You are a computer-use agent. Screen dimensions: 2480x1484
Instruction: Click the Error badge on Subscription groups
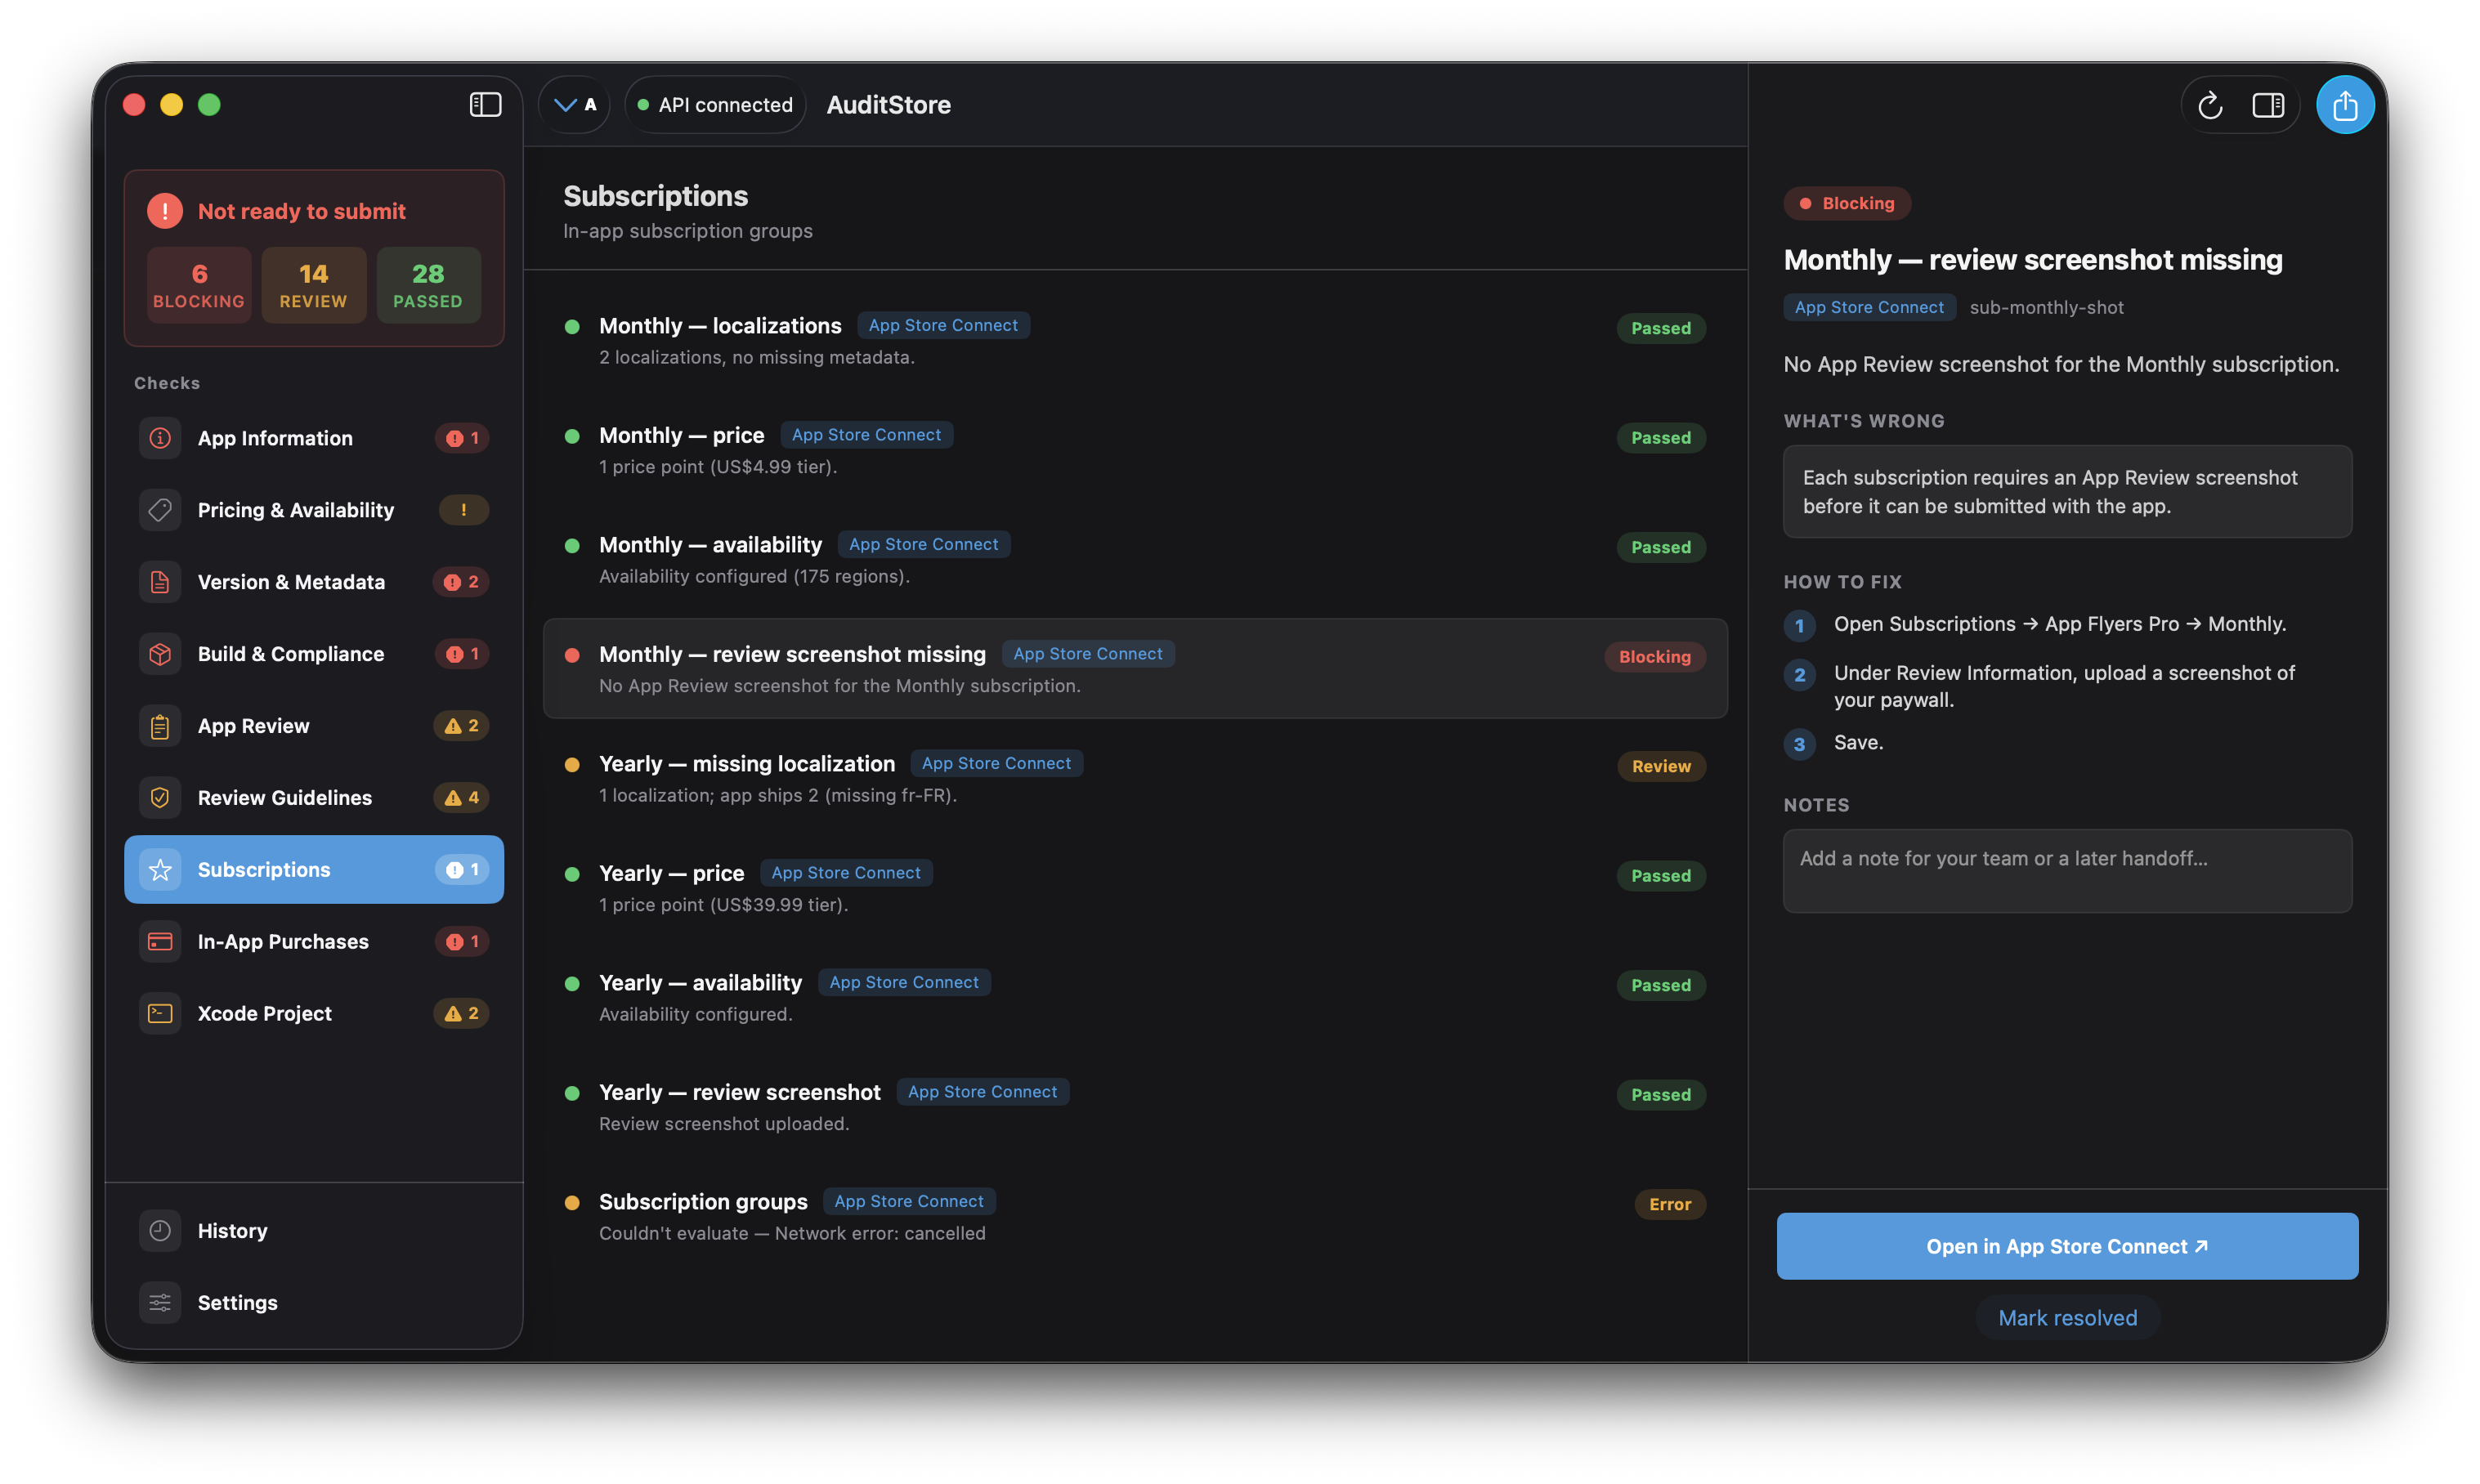click(1670, 1205)
